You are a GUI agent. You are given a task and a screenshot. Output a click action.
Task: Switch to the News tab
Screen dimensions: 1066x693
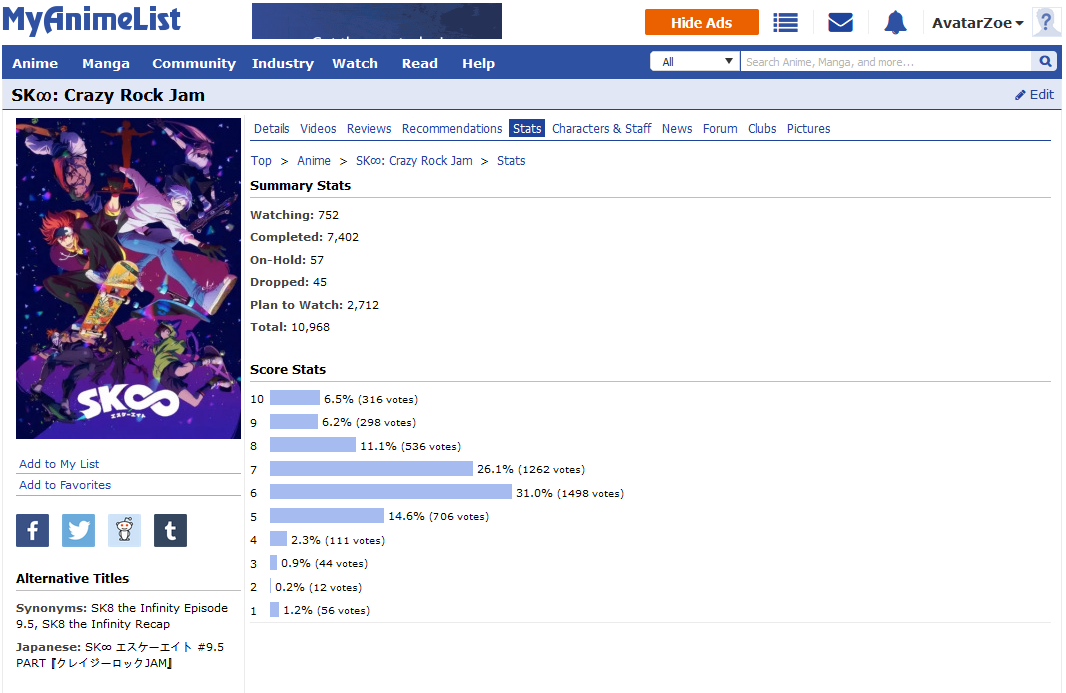(677, 129)
